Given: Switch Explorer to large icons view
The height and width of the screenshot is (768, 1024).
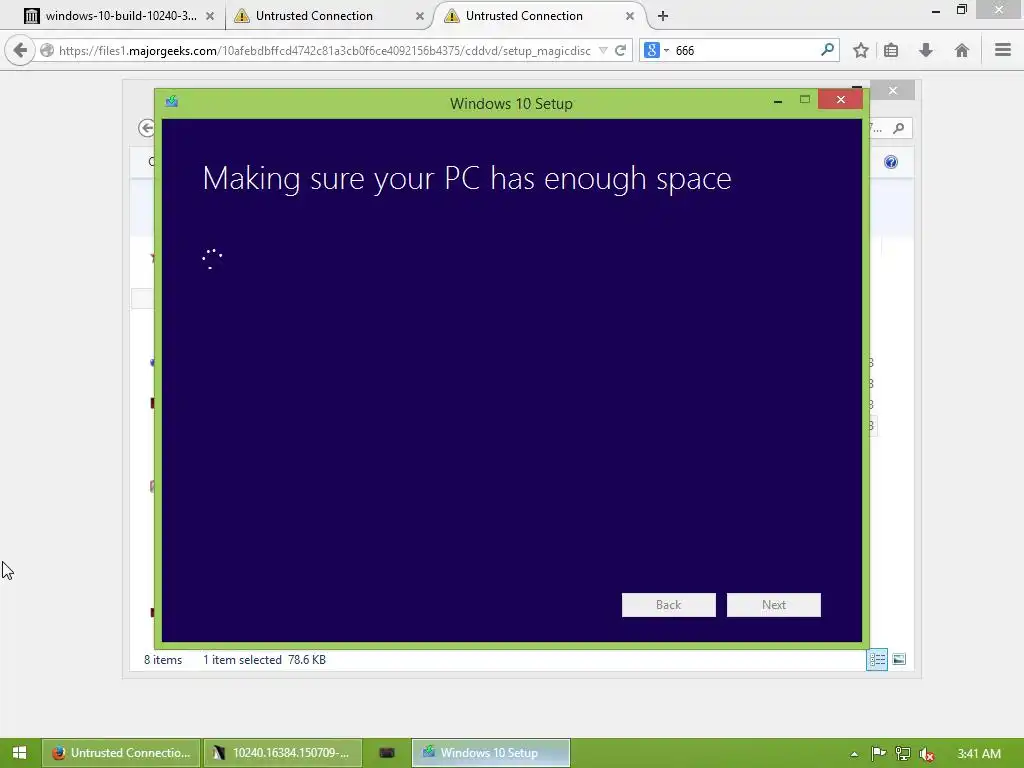Looking at the screenshot, I should (x=899, y=659).
